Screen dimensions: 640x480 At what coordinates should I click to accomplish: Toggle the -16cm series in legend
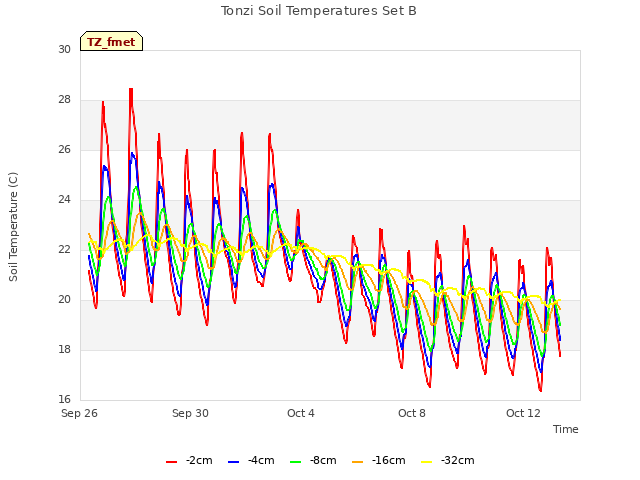click(379, 461)
